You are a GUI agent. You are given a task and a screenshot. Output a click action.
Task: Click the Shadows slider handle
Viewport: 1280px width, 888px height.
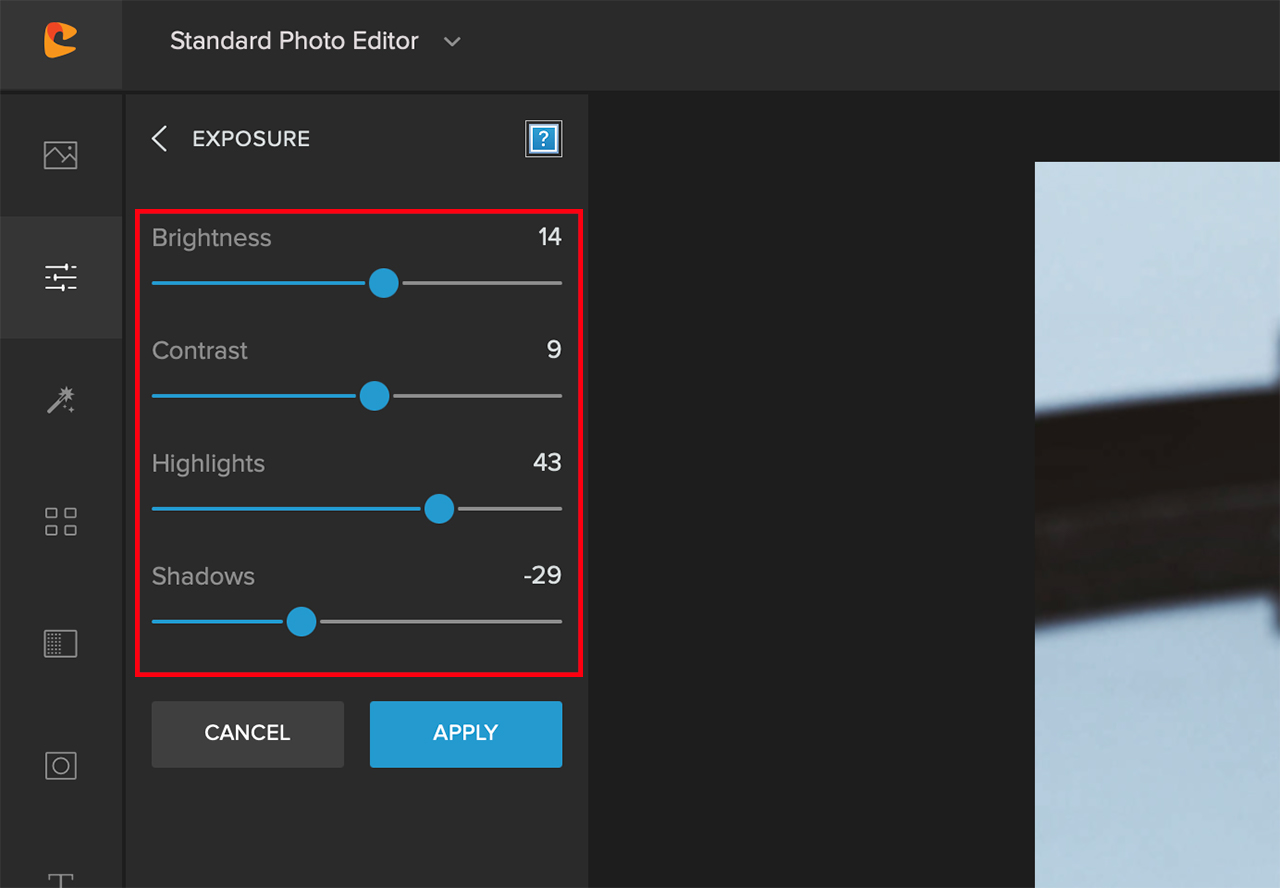click(301, 622)
